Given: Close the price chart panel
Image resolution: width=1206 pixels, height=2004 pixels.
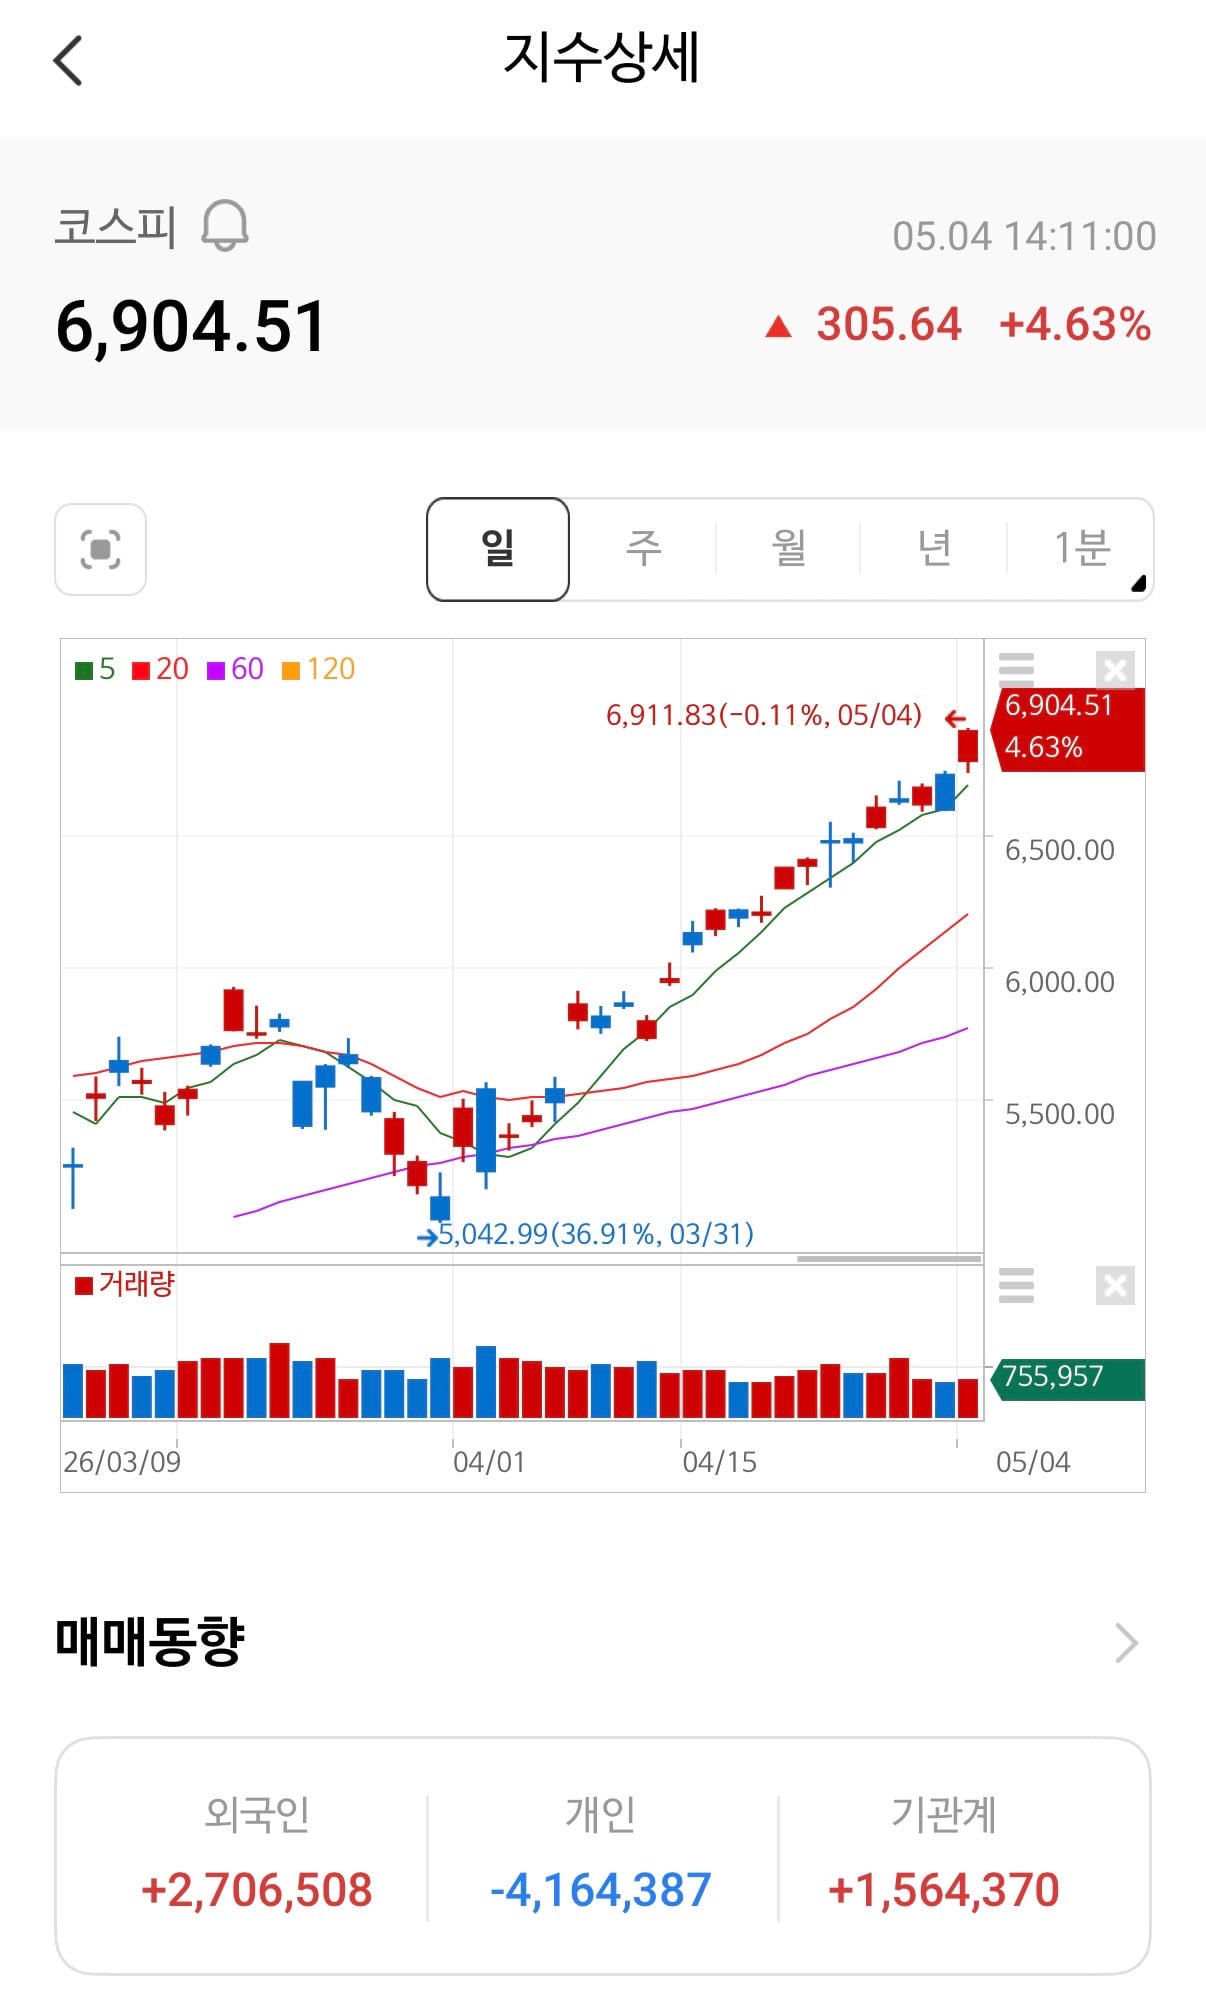Looking at the screenshot, I should (x=1115, y=669).
